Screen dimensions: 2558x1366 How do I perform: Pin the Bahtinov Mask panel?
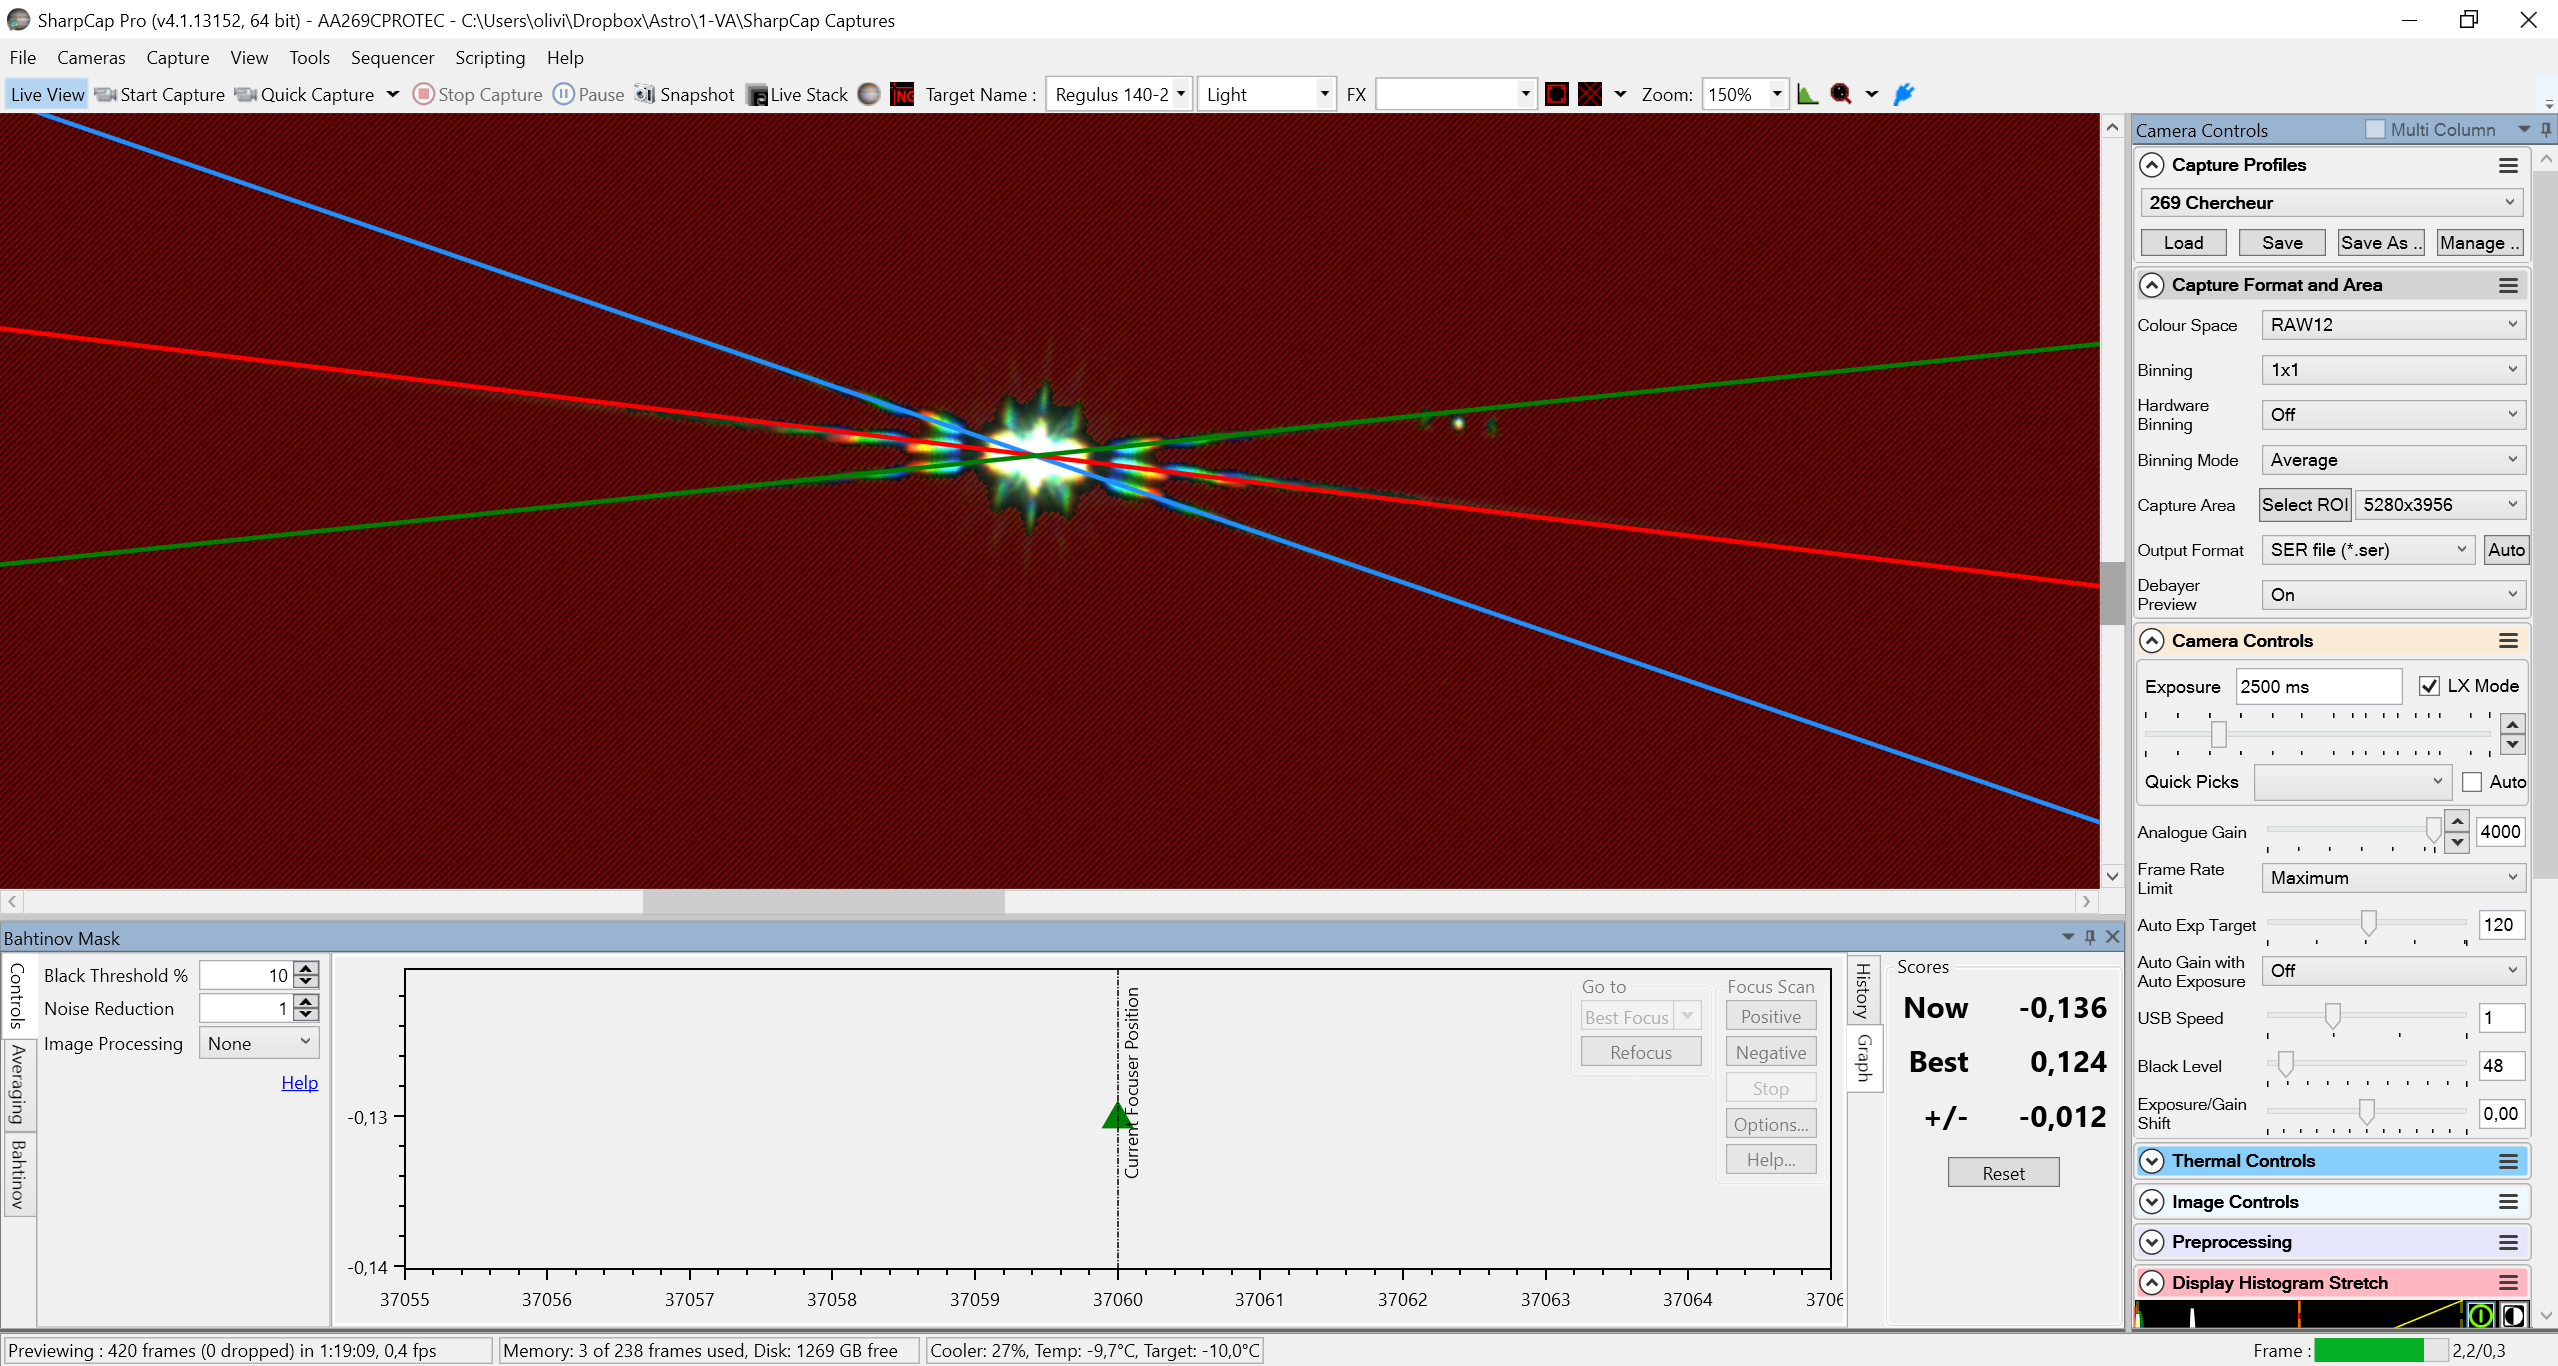tap(2090, 937)
